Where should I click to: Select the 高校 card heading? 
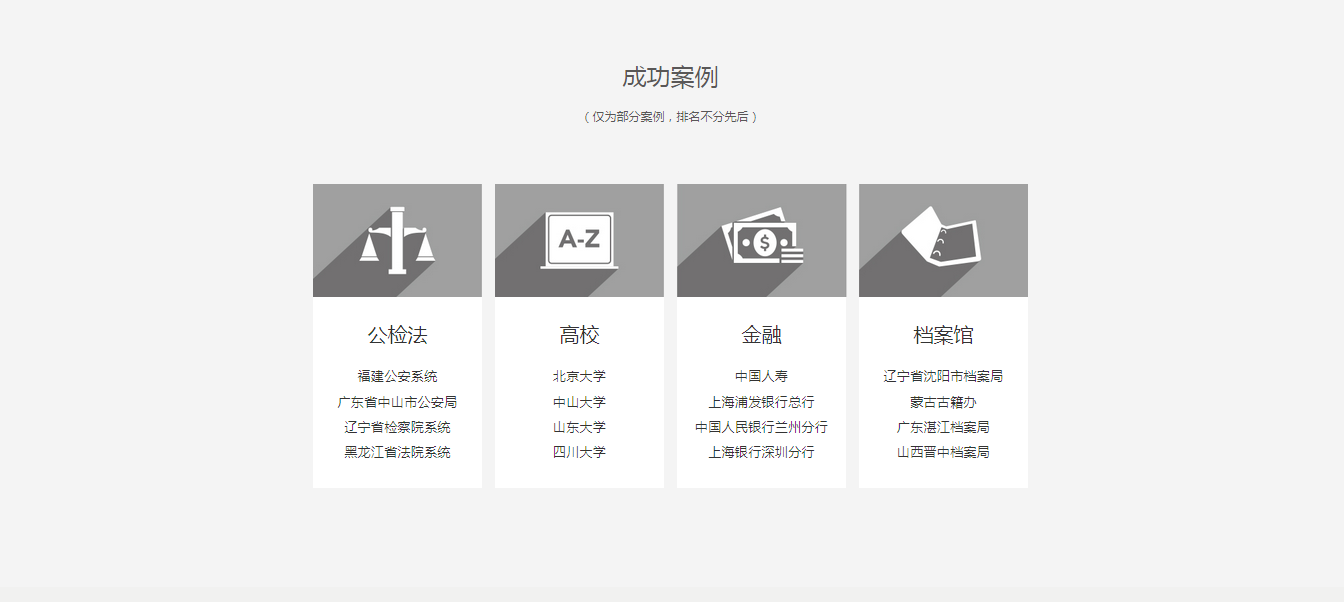pyautogui.click(x=579, y=335)
